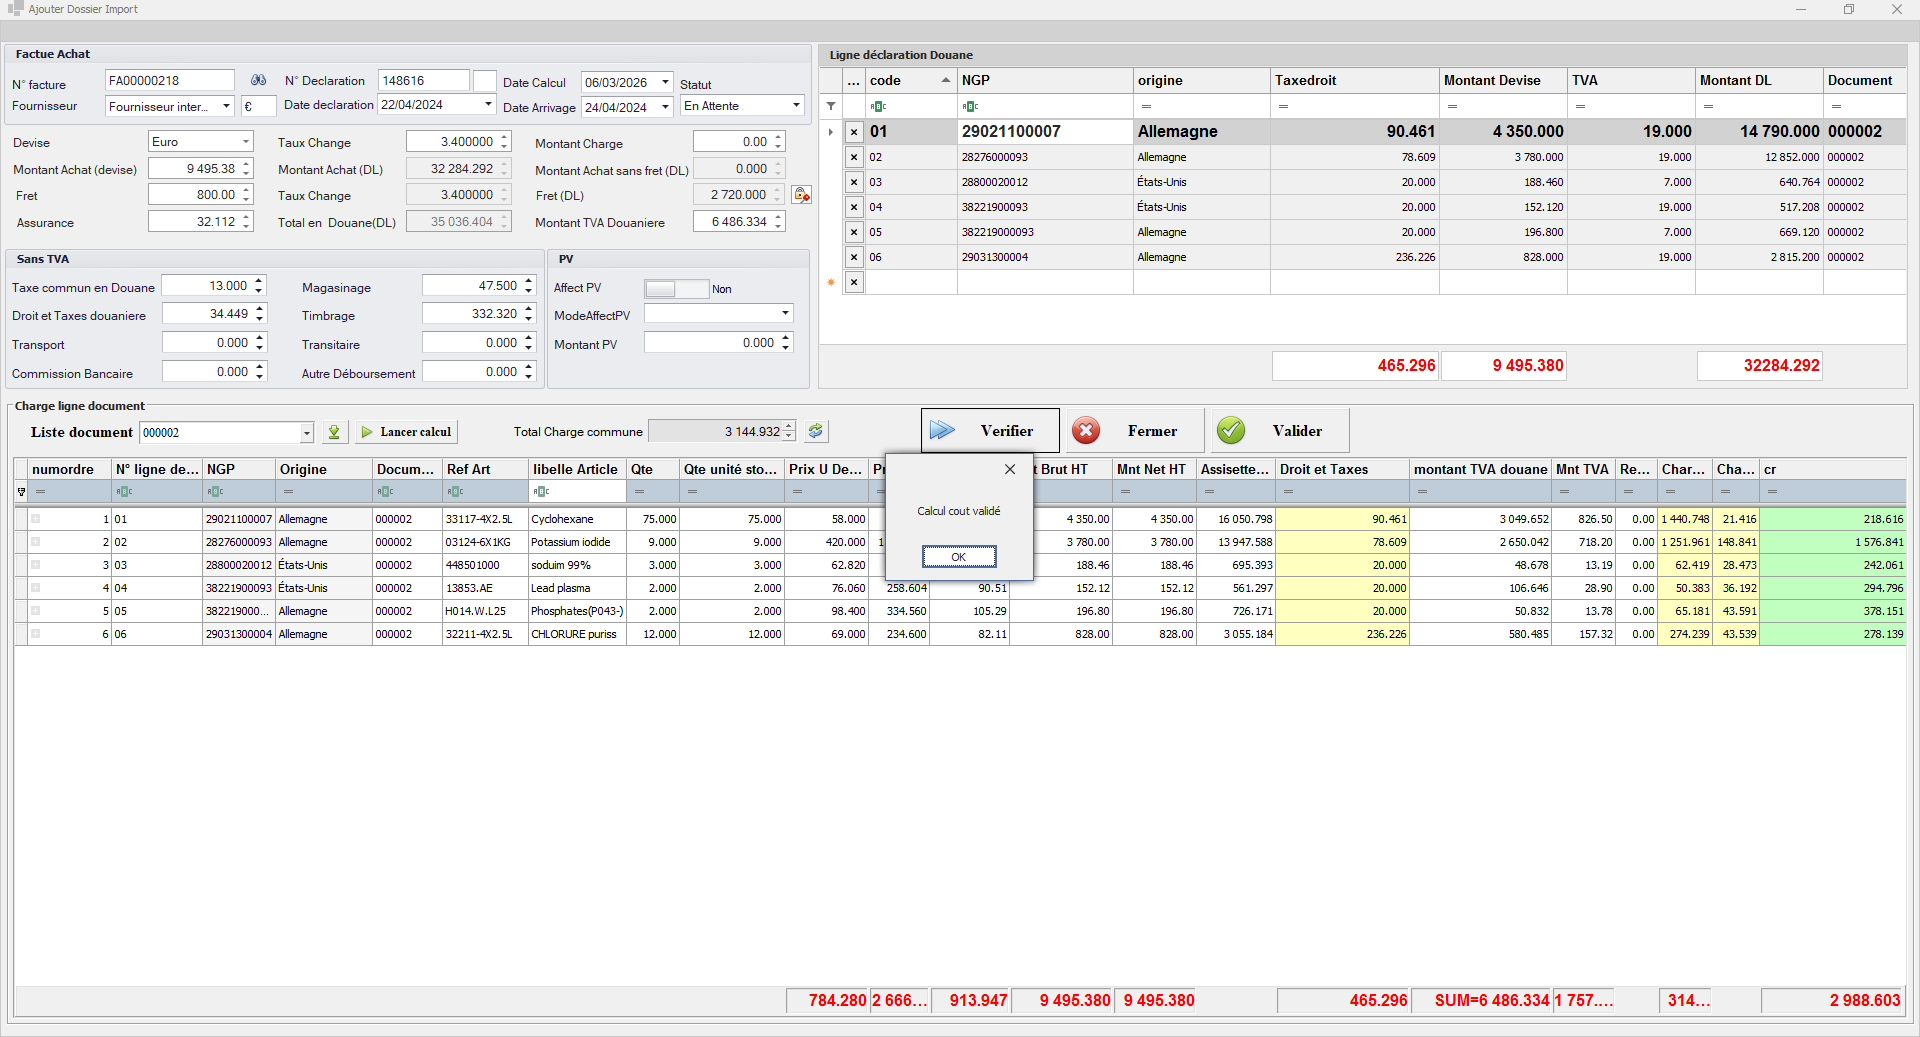
Task: Delete customs line 06 with its X button
Action: [x=854, y=257]
